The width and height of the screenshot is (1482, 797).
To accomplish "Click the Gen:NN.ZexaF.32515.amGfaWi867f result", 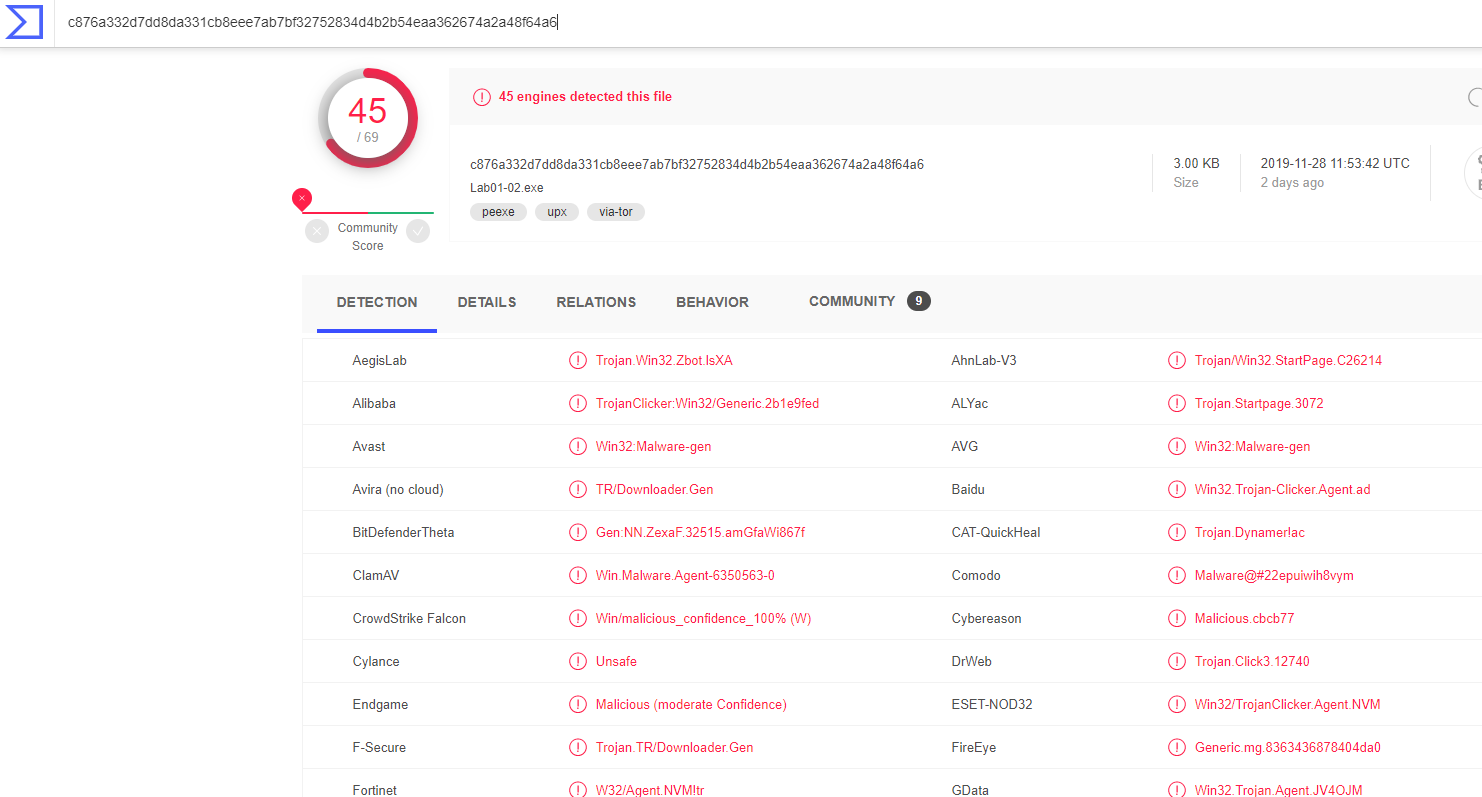I will 700,532.
